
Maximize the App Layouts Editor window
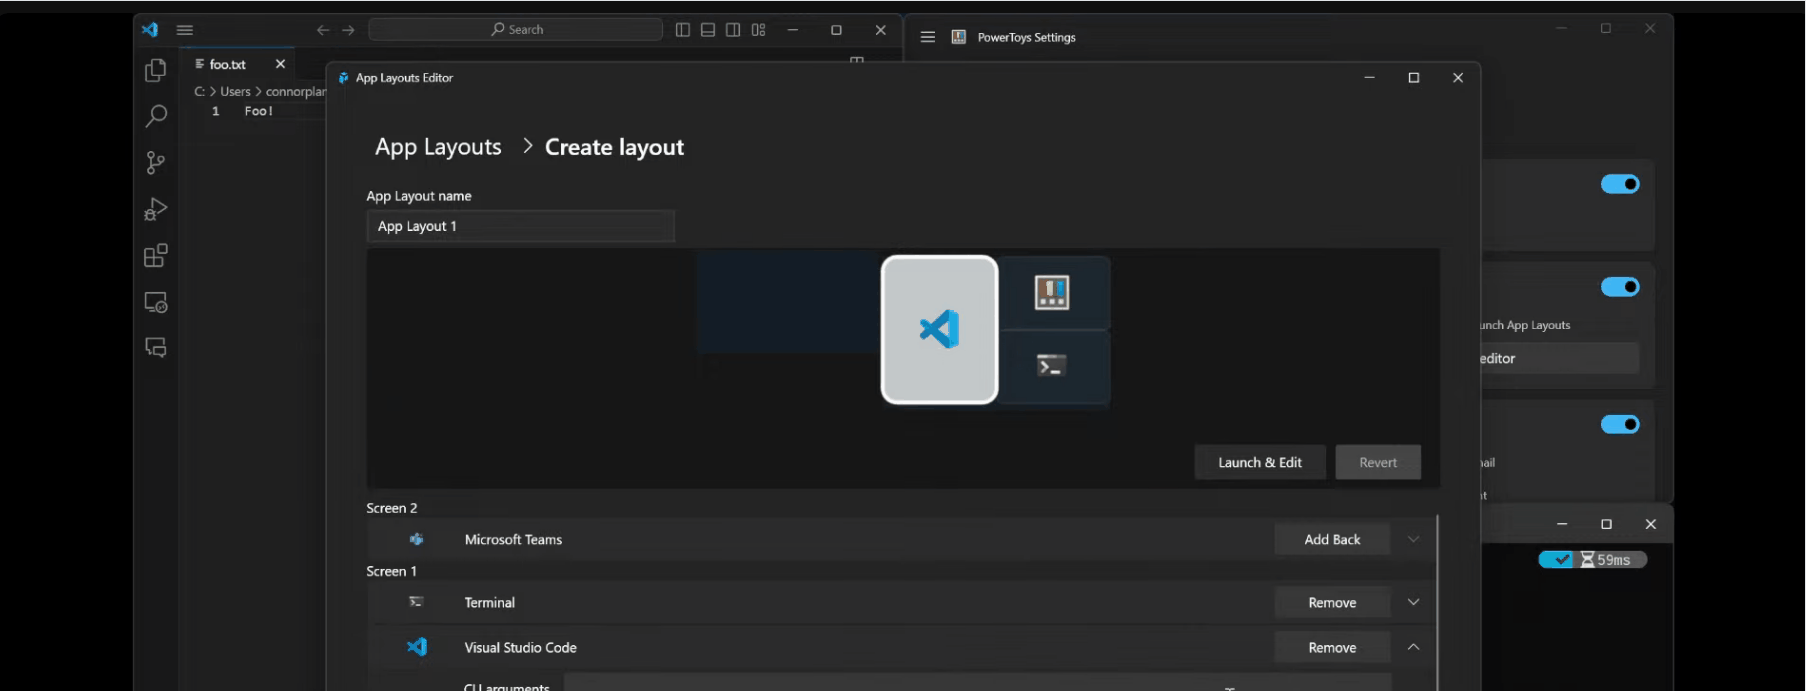1414,78
